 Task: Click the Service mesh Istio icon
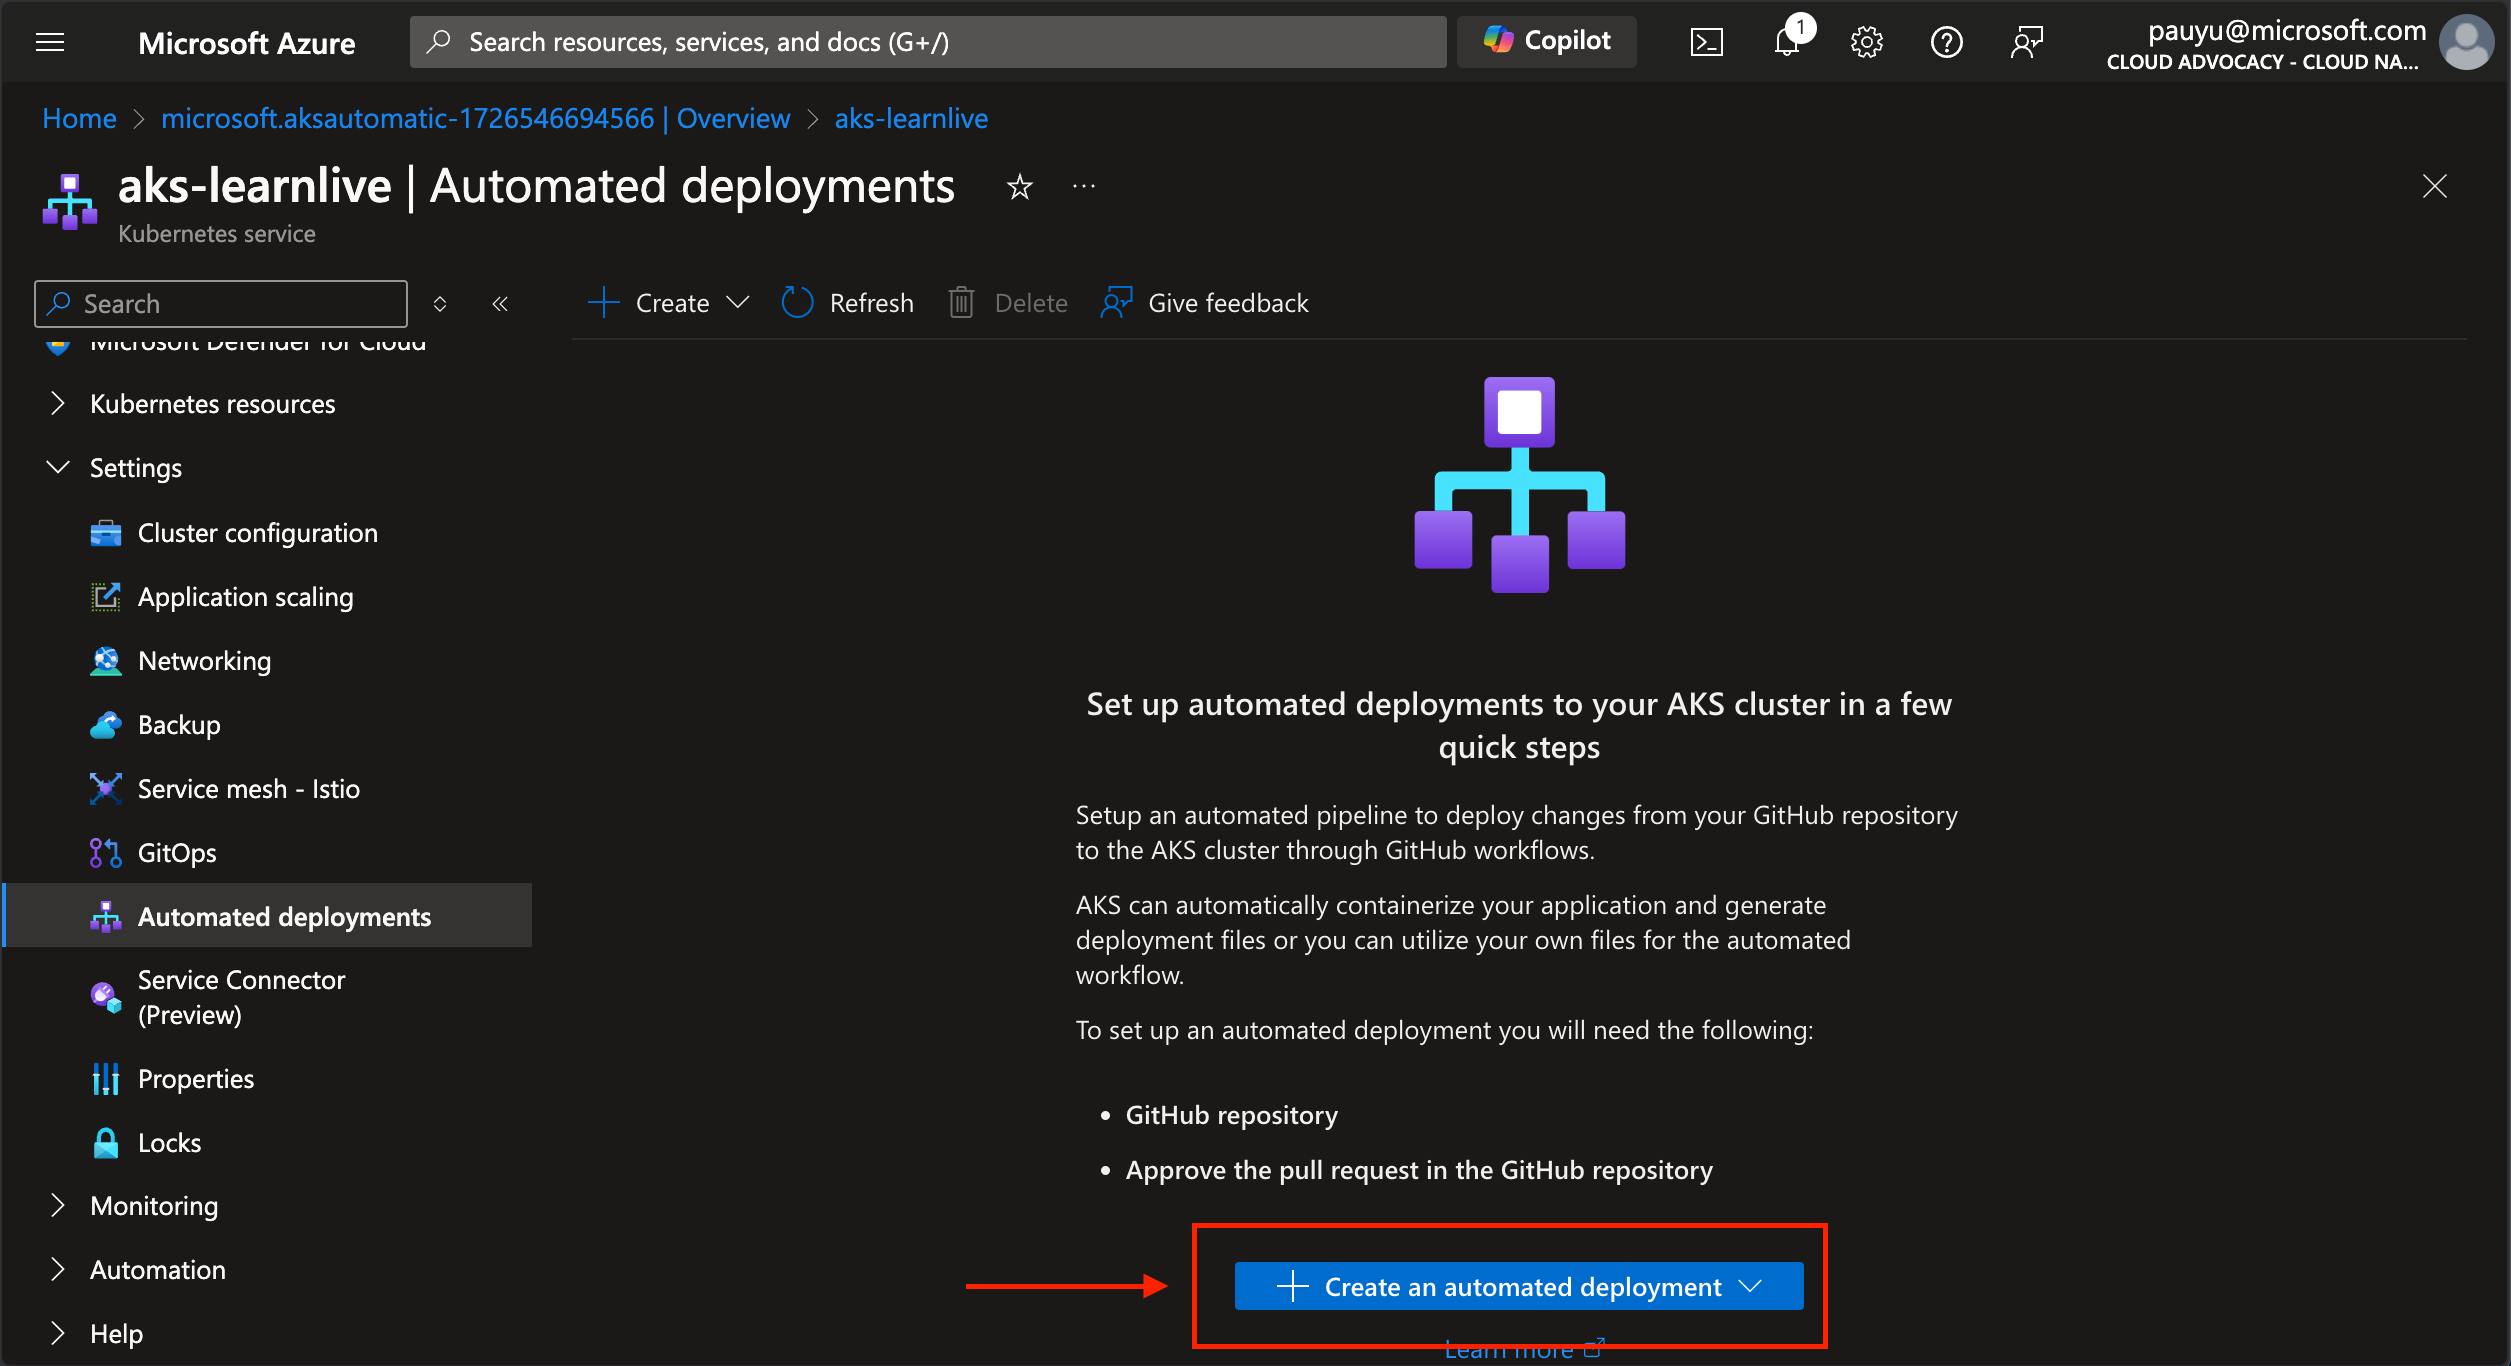(105, 789)
